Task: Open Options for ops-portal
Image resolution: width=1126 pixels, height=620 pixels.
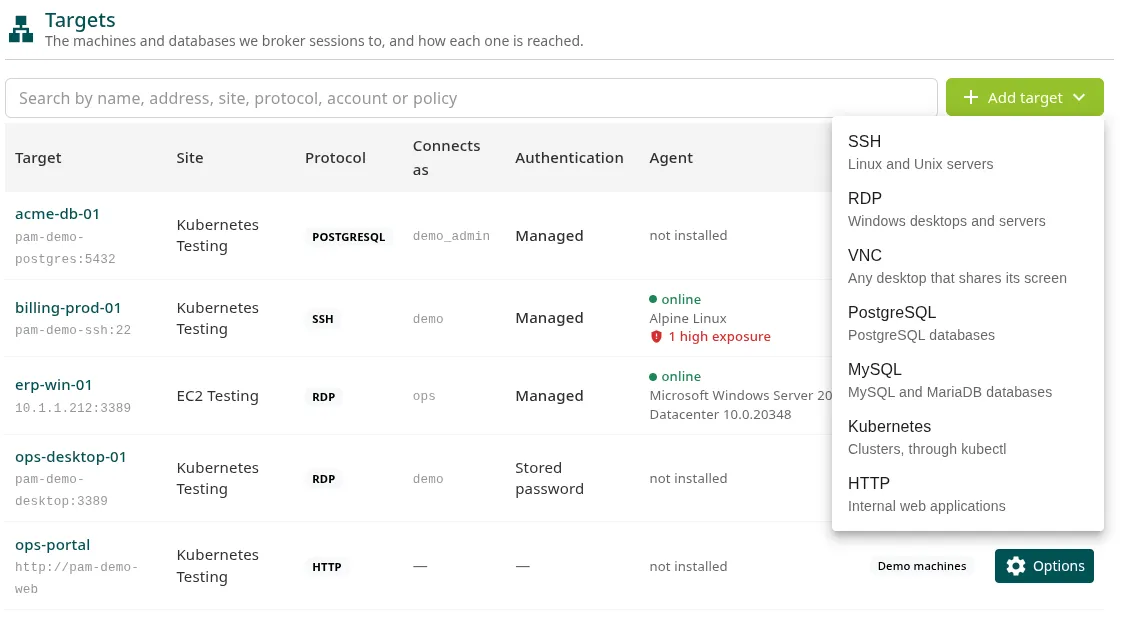Action: tap(1044, 566)
